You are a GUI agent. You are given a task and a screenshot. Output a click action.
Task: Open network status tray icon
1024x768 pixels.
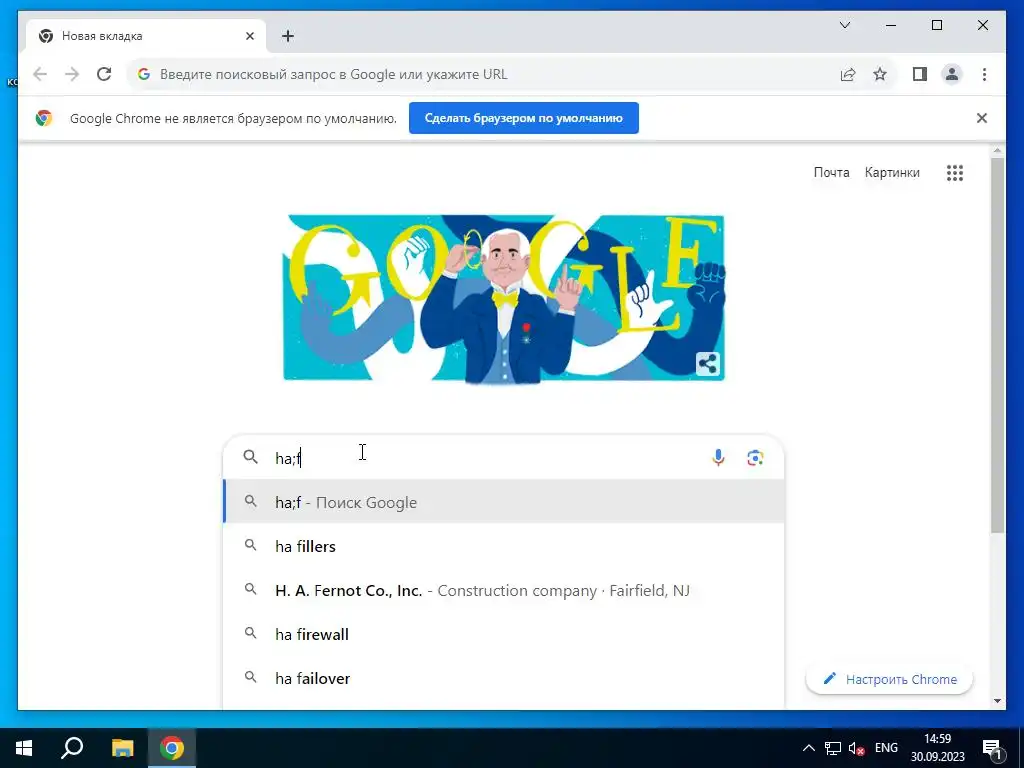coord(833,748)
